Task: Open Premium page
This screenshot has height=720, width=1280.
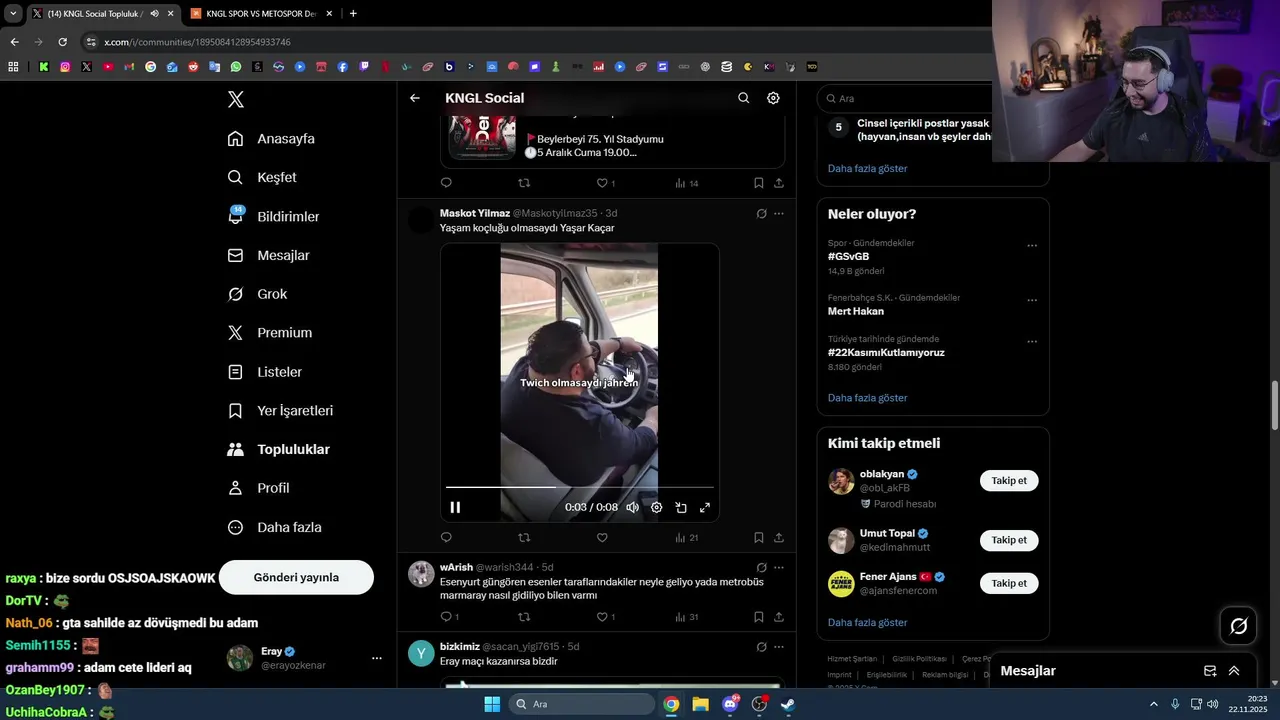Action: click(x=269, y=333)
